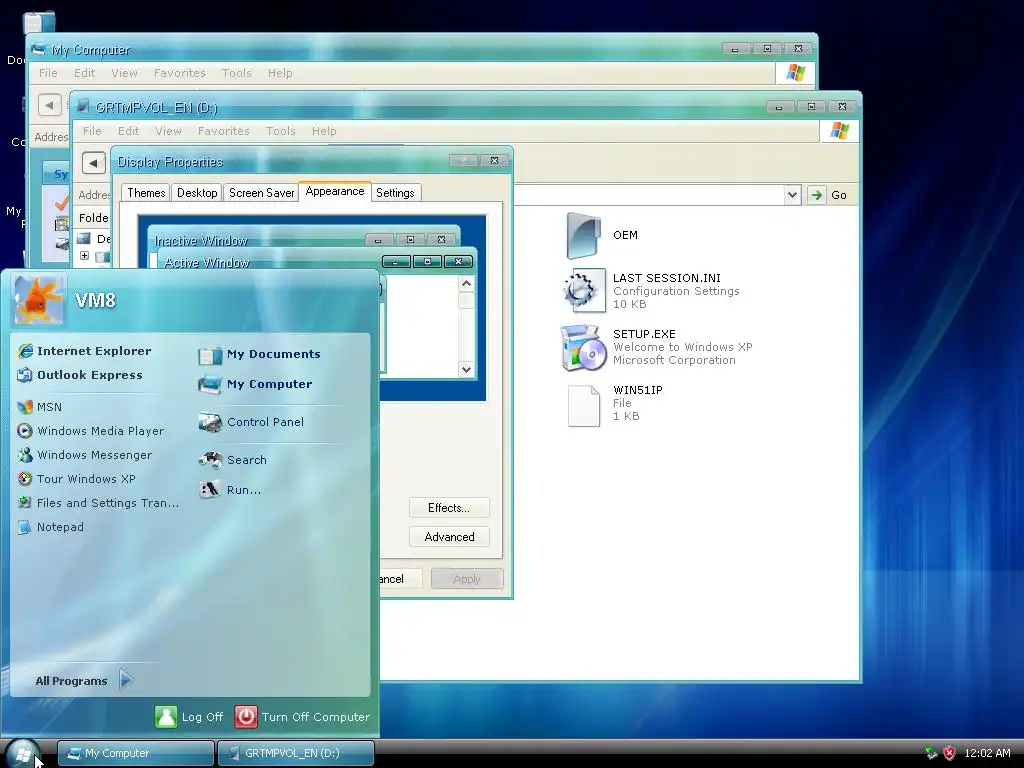This screenshot has height=768, width=1024.
Task: Open Help menu in GRTMPVOL_EN window
Action: tap(324, 131)
